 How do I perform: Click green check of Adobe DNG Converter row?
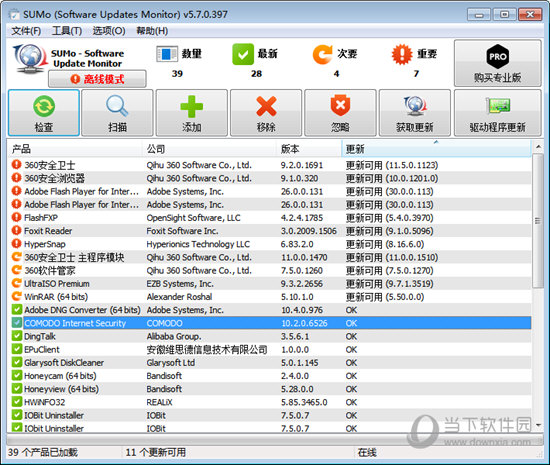(17, 310)
